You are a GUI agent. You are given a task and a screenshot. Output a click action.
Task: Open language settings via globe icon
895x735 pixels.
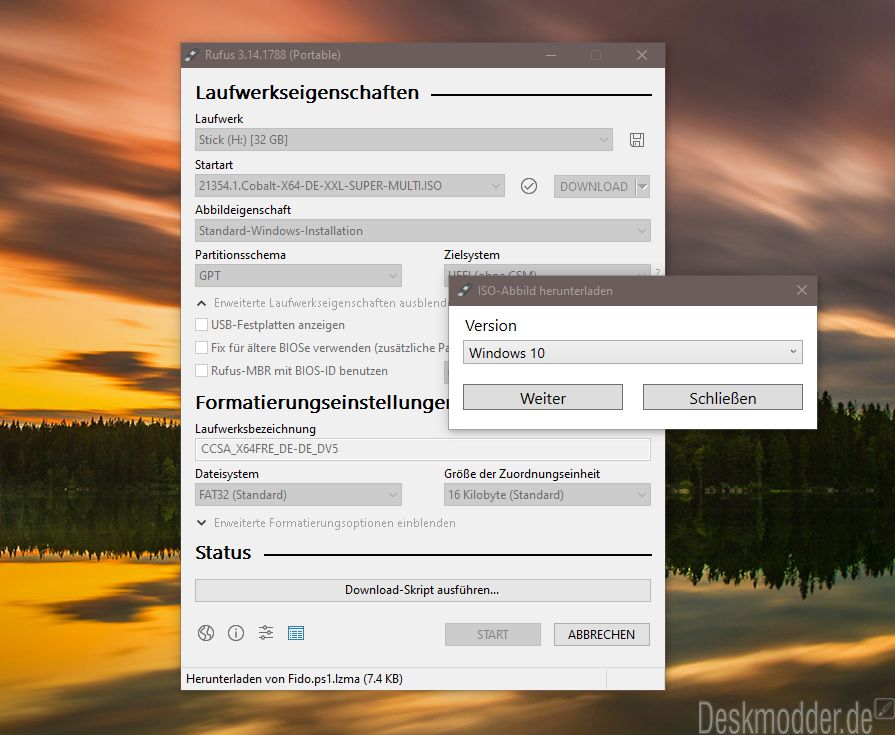(206, 633)
